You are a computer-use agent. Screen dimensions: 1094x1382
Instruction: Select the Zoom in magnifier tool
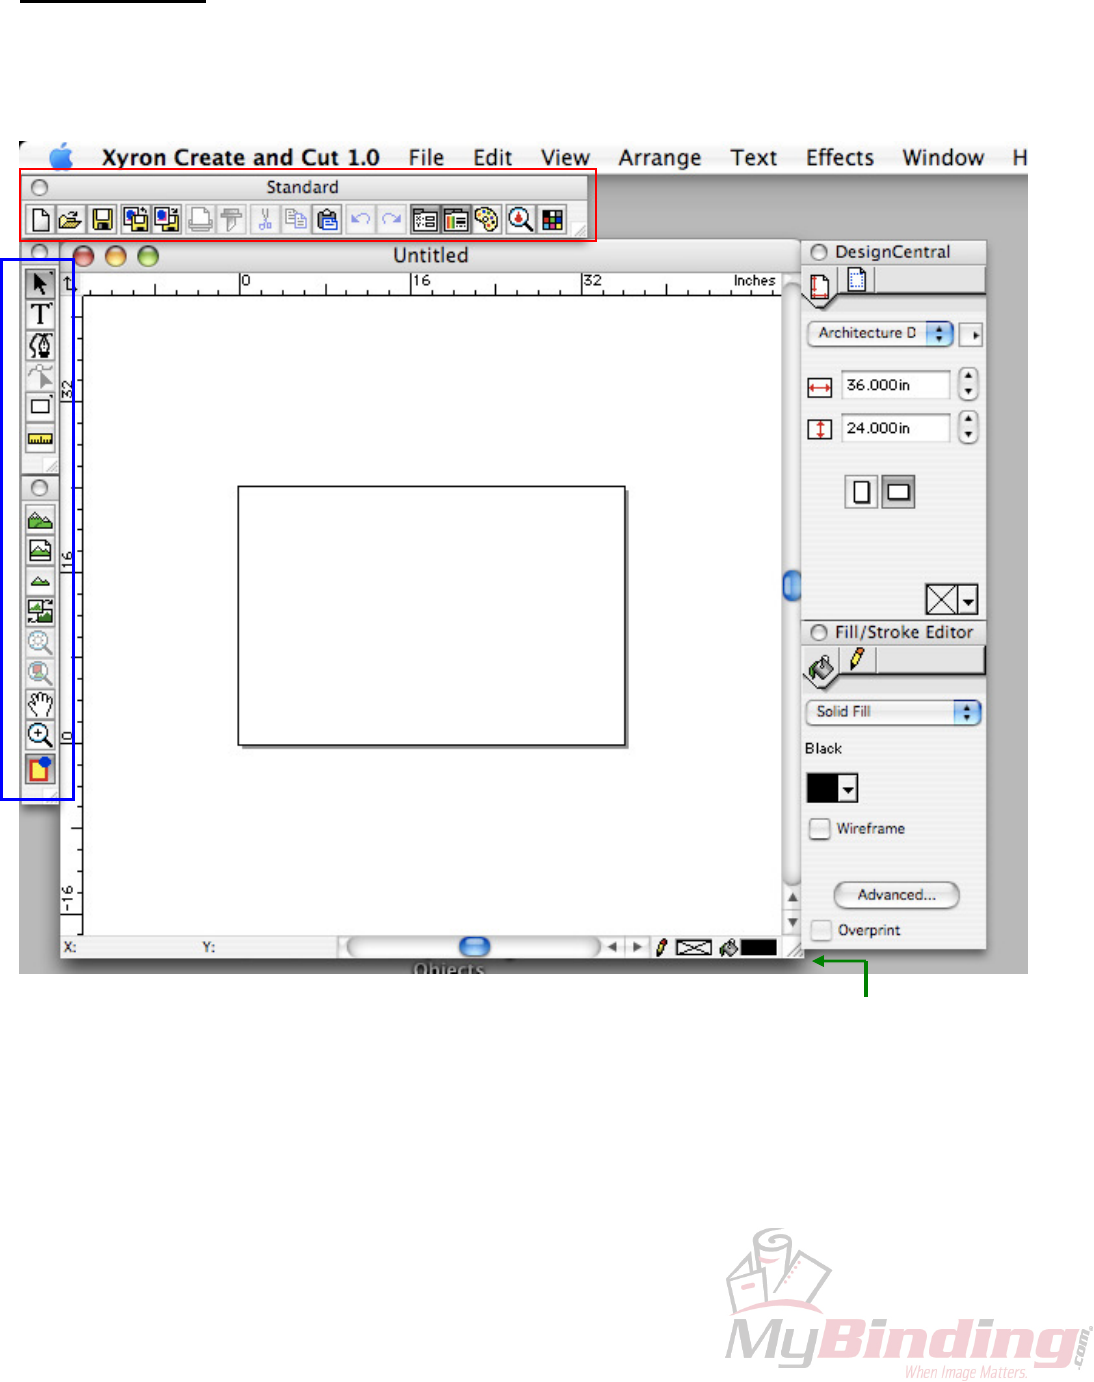pyautogui.click(x=40, y=735)
